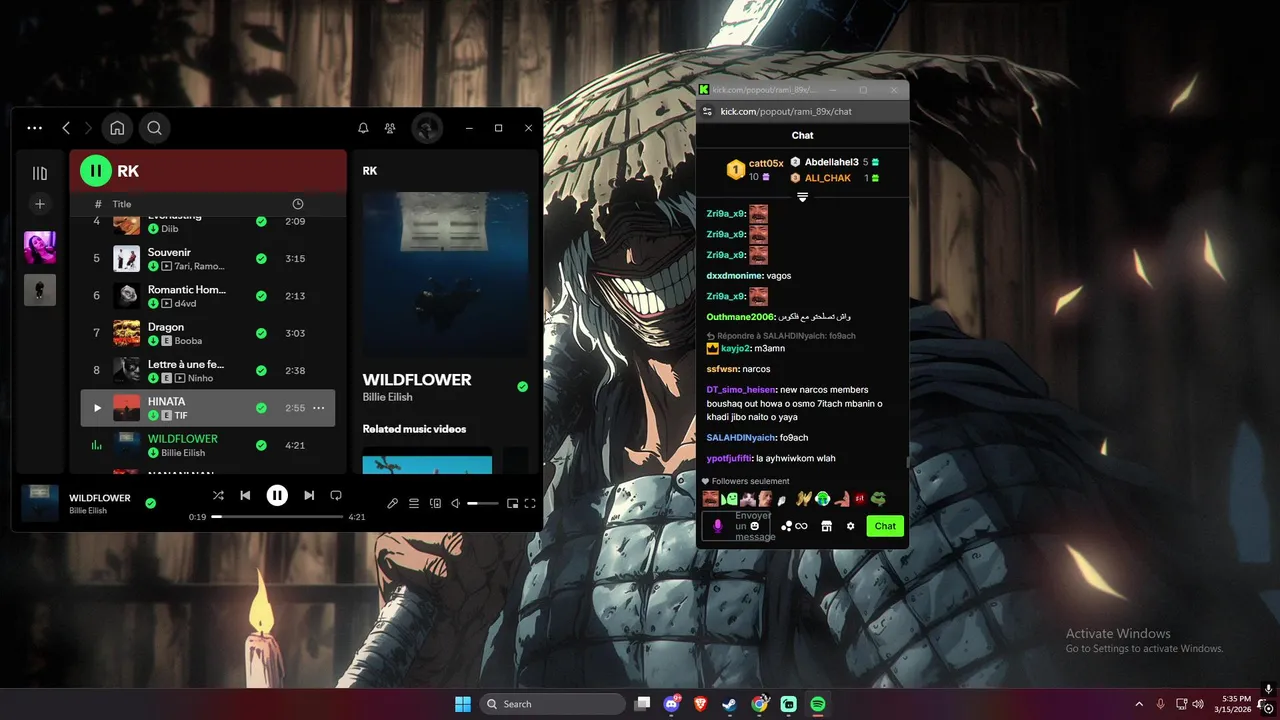The width and height of the screenshot is (1280, 720).
Task: Open lyrics microphone icon
Action: [393, 503]
